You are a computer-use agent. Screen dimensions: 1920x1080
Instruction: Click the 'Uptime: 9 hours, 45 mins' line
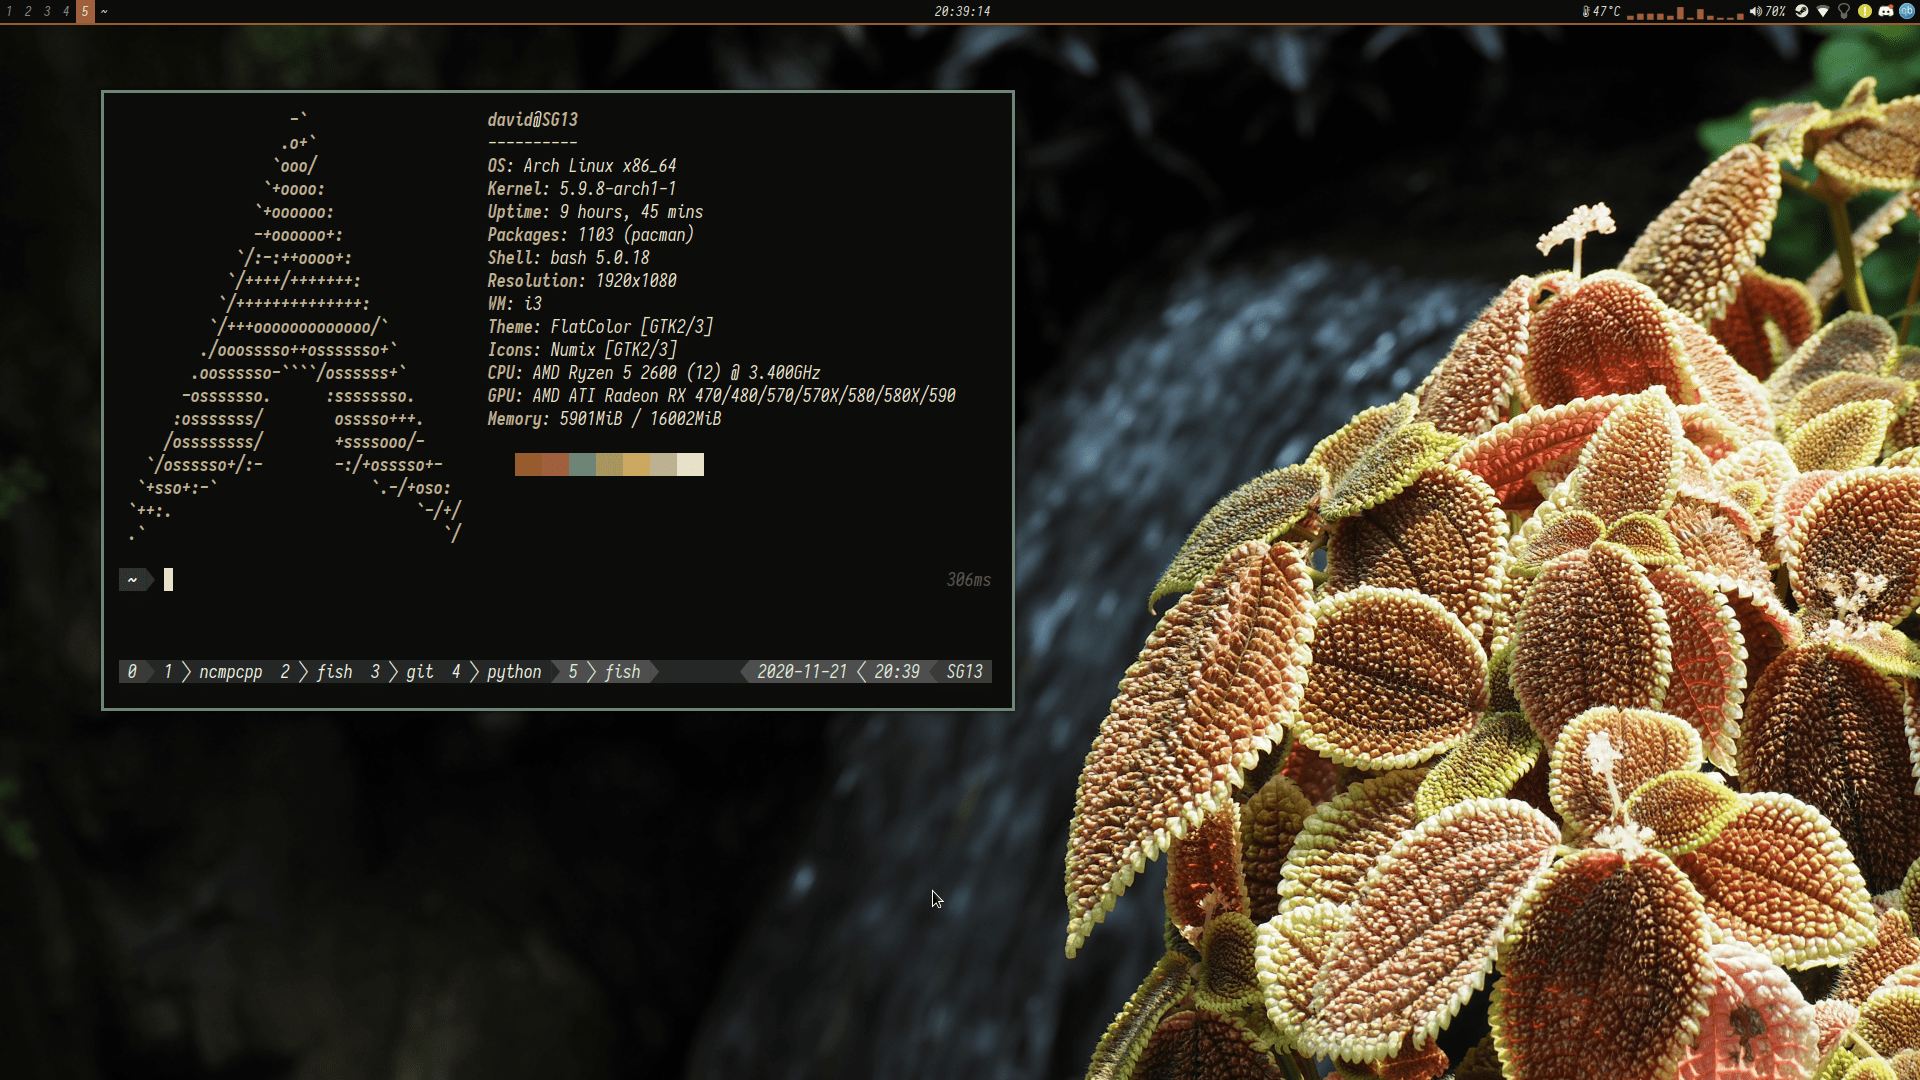(x=595, y=212)
